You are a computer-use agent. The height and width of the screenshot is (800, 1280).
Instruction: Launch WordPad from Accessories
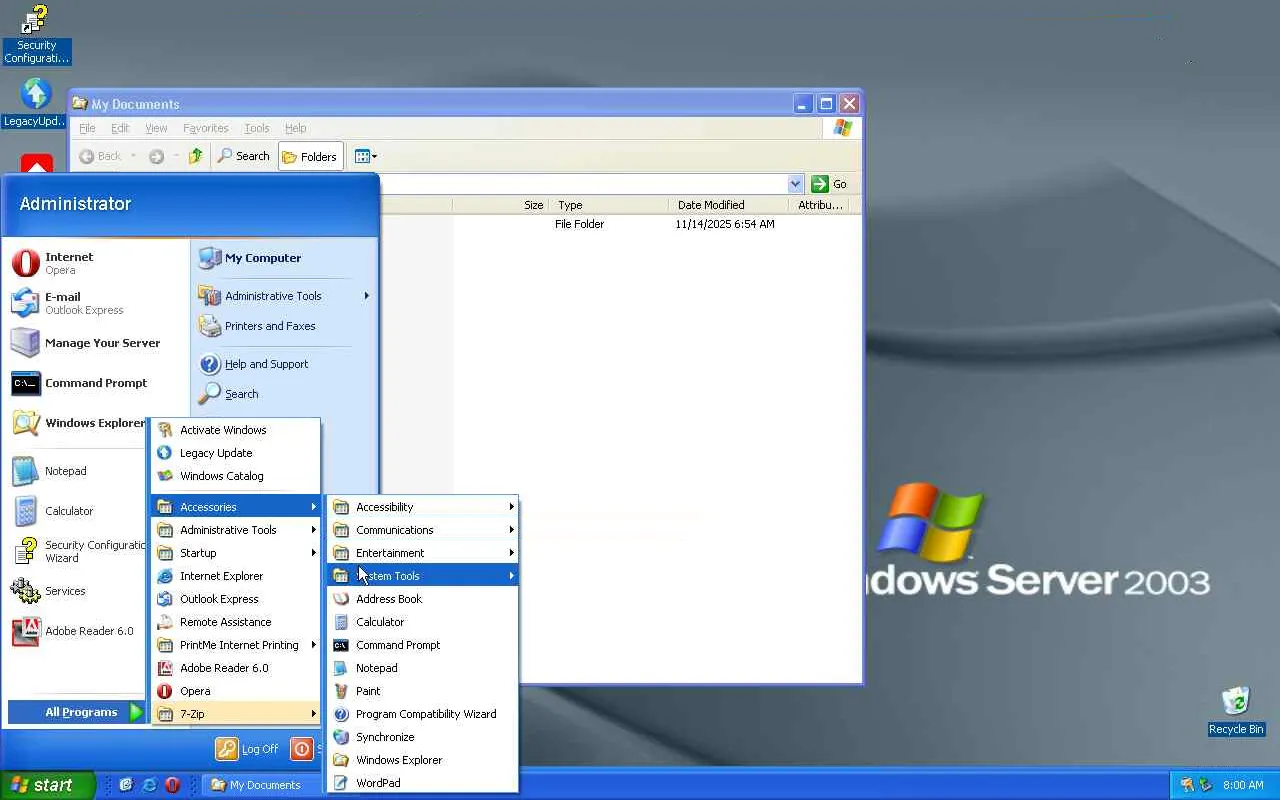423,783
